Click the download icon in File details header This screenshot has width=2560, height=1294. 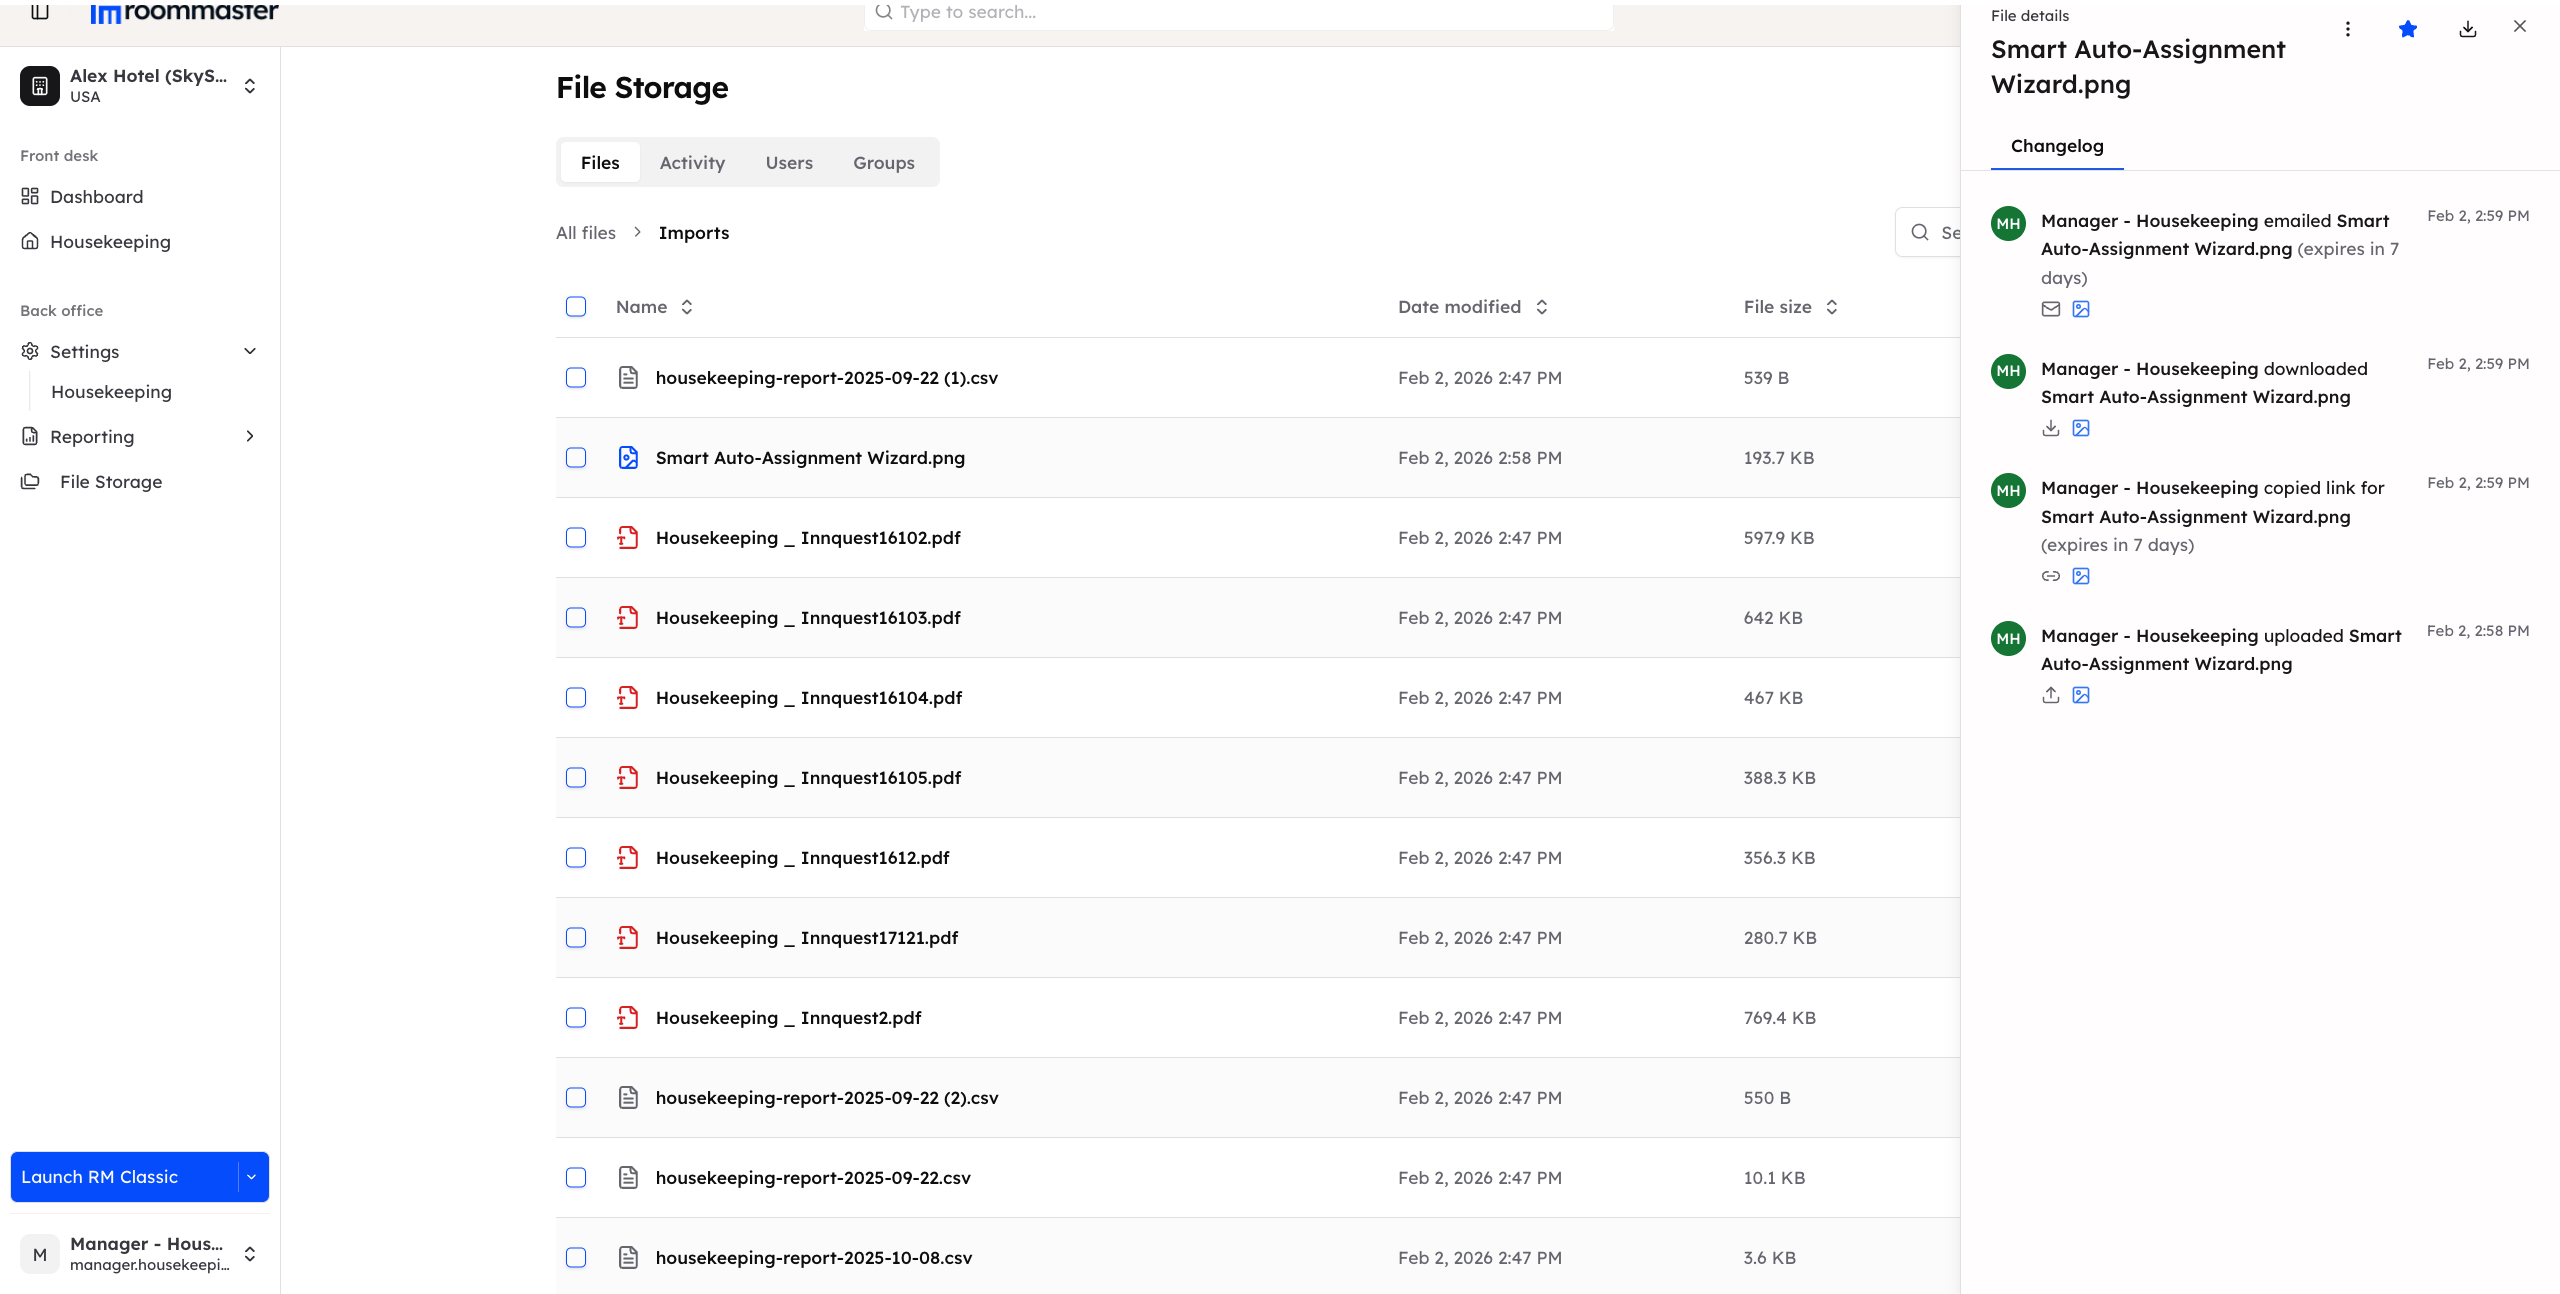coord(2467,29)
